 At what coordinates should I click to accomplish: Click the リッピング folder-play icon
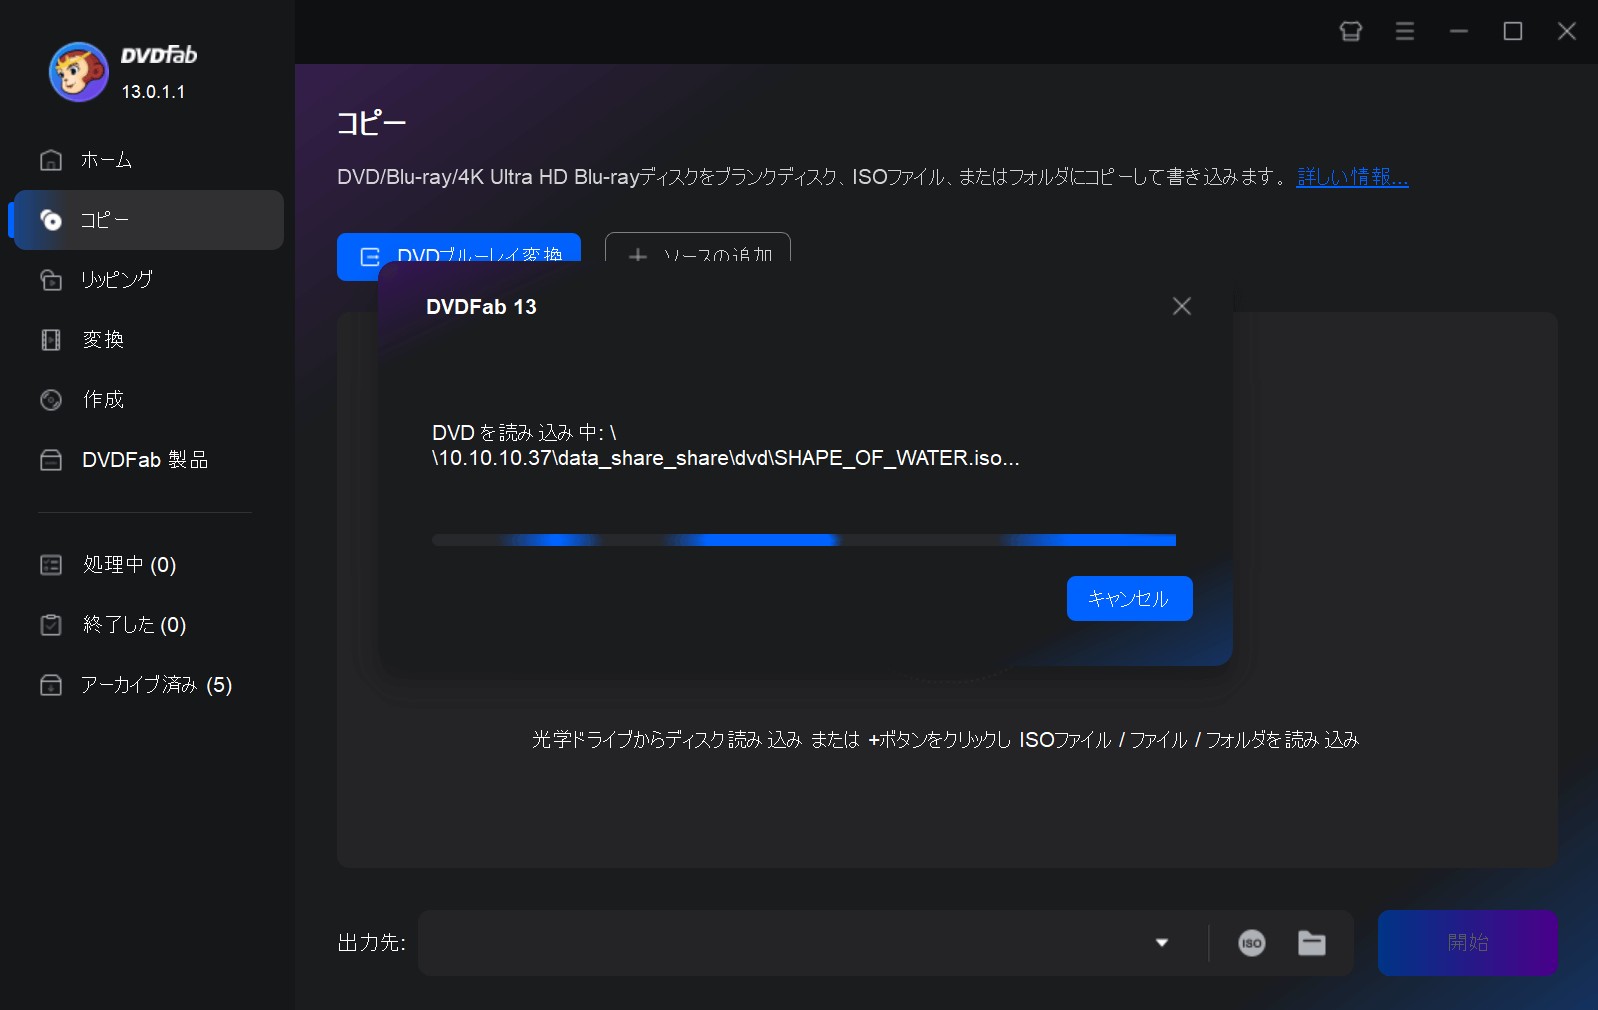51,280
